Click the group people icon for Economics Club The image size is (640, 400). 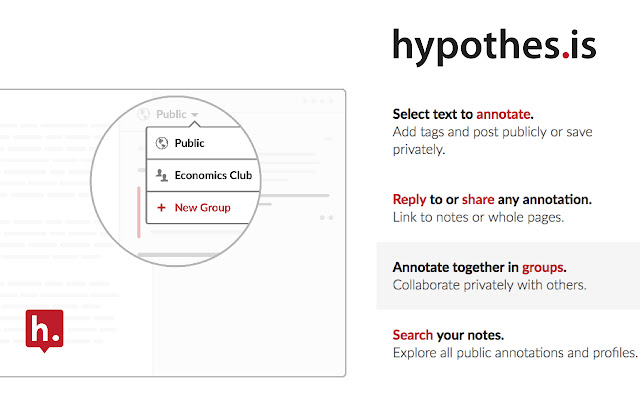(160, 175)
